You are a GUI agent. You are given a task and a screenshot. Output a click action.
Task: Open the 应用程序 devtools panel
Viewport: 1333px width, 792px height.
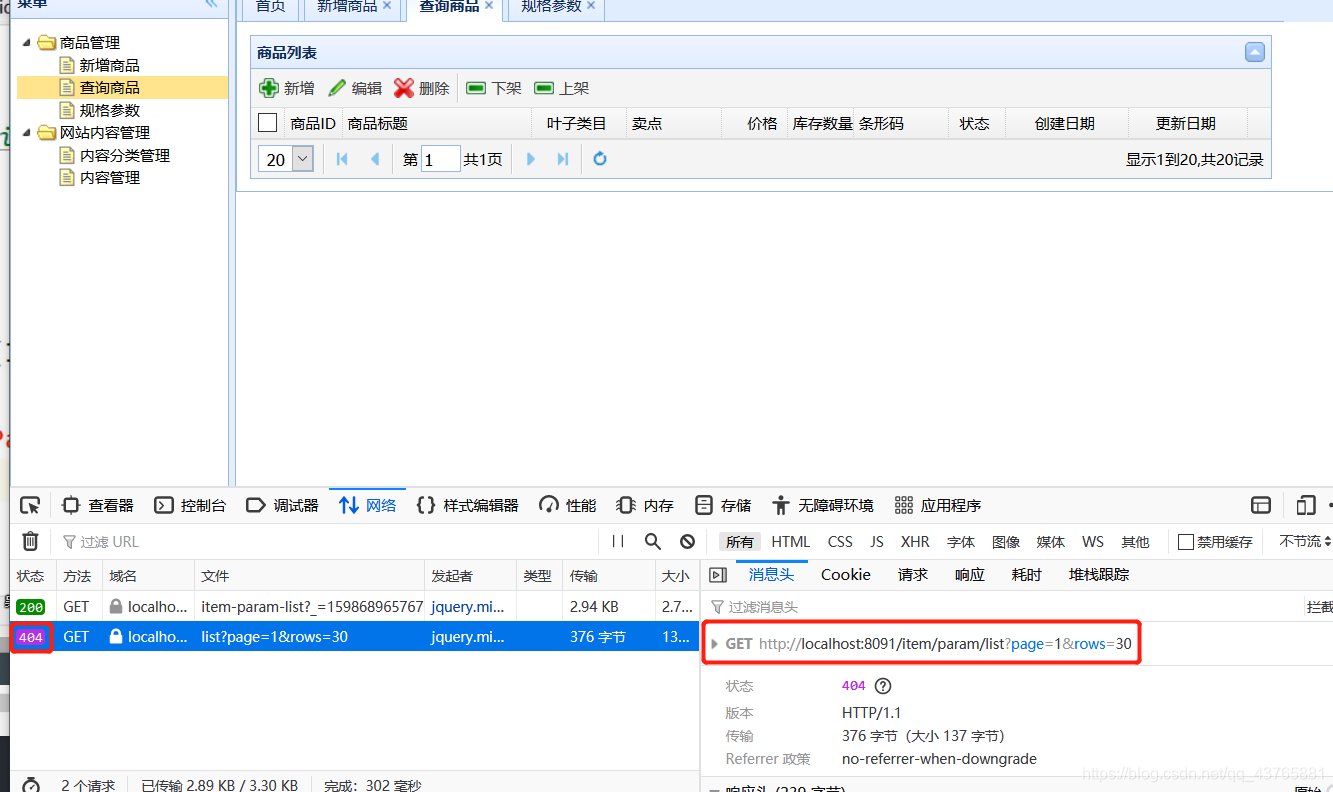[x=938, y=505]
